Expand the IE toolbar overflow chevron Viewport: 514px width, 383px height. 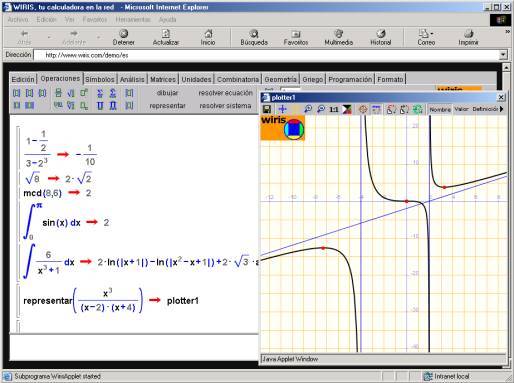click(x=507, y=32)
